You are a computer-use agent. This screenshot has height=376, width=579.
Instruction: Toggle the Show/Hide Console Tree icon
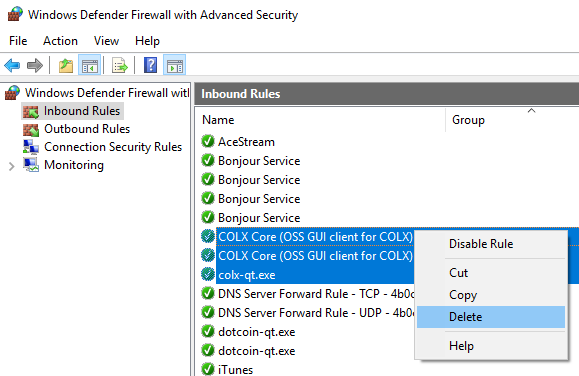pos(89,66)
